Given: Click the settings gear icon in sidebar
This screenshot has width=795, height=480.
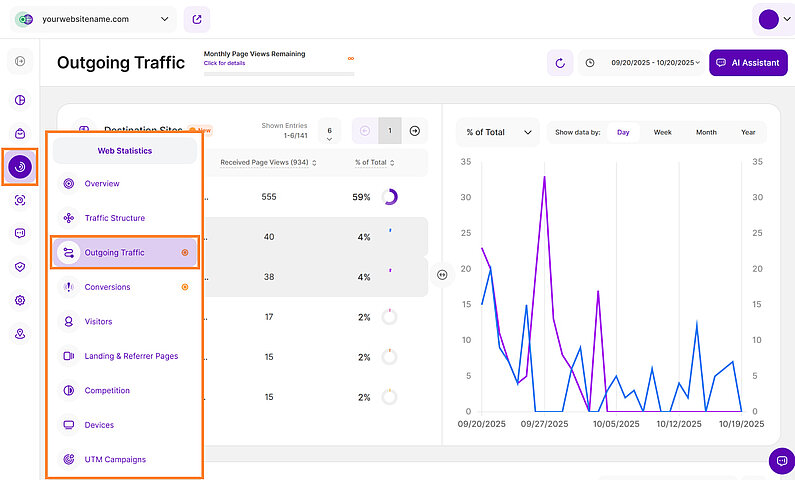Looking at the screenshot, I should pos(20,300).
